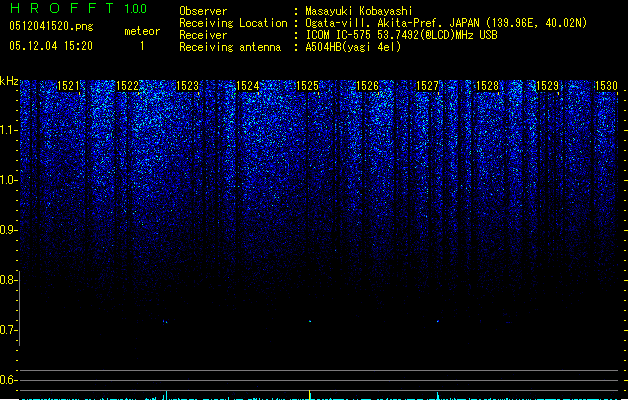
Task: Click the Receiving Location field label
Action: coord(233,23)
